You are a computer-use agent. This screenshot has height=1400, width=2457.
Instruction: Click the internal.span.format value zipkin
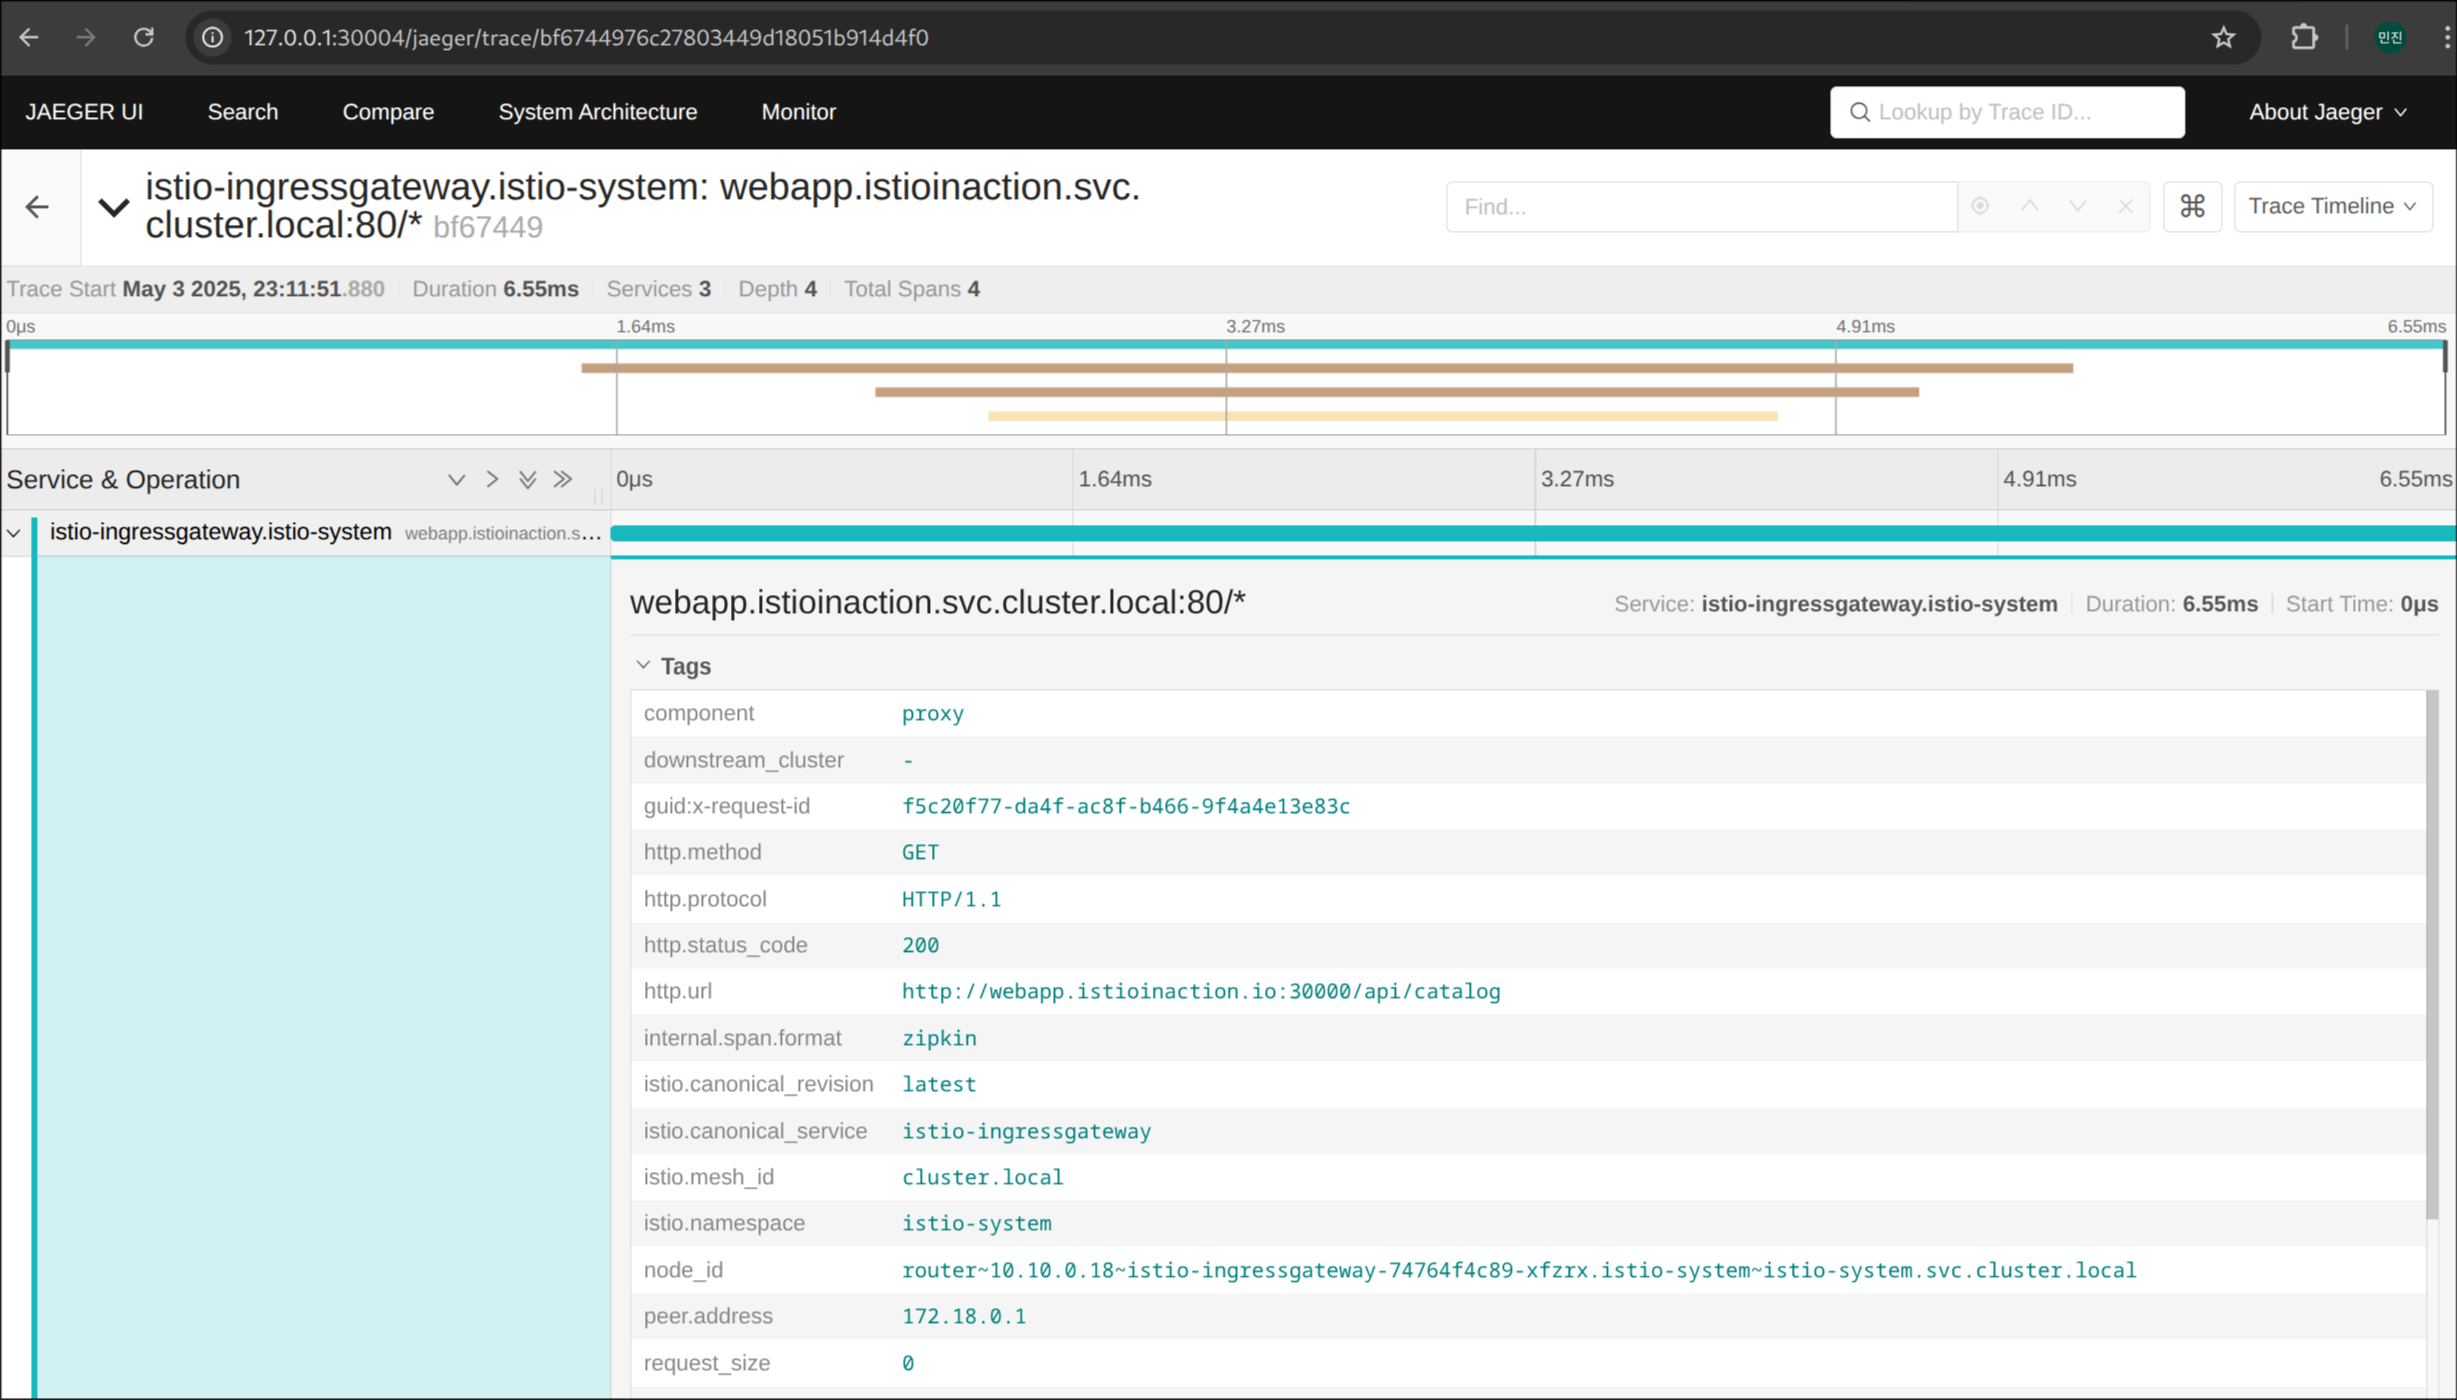(939, 1038)
